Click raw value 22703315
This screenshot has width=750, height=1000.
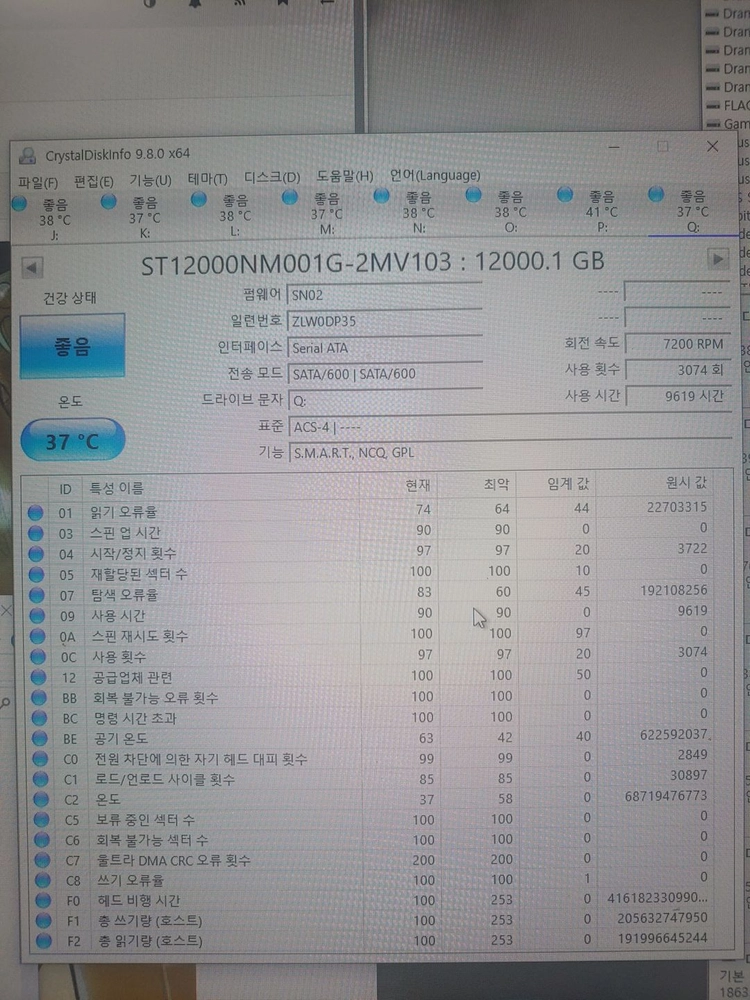pos(677,507)
